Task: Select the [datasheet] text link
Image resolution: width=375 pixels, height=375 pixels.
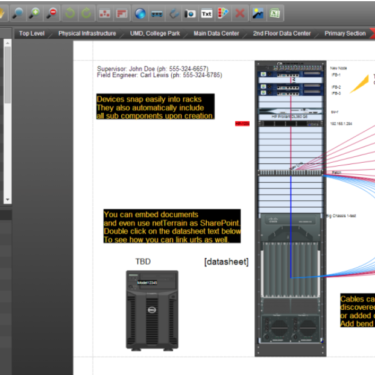Action: pos(226,262)
